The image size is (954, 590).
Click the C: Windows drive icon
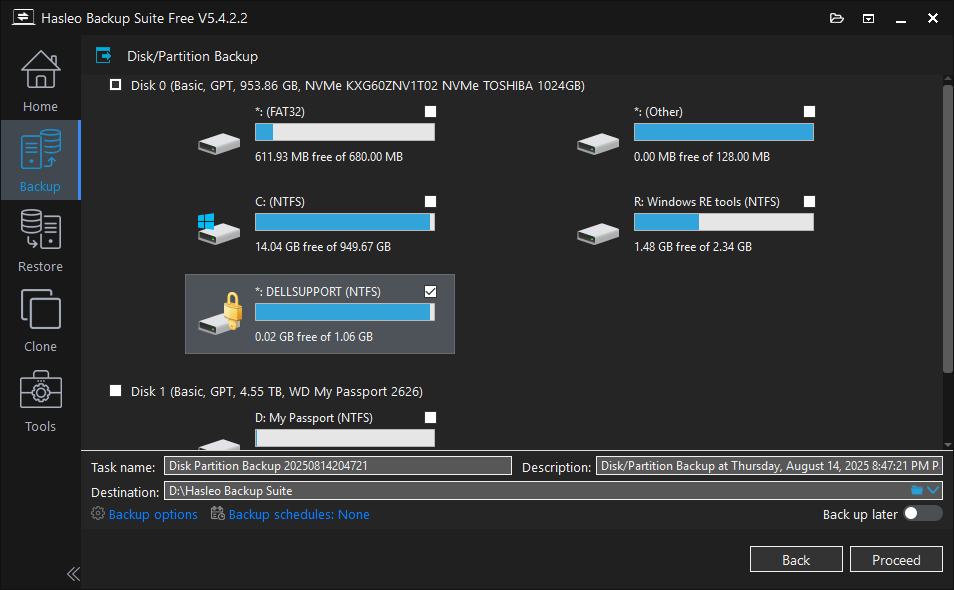(x=219, y=229)
